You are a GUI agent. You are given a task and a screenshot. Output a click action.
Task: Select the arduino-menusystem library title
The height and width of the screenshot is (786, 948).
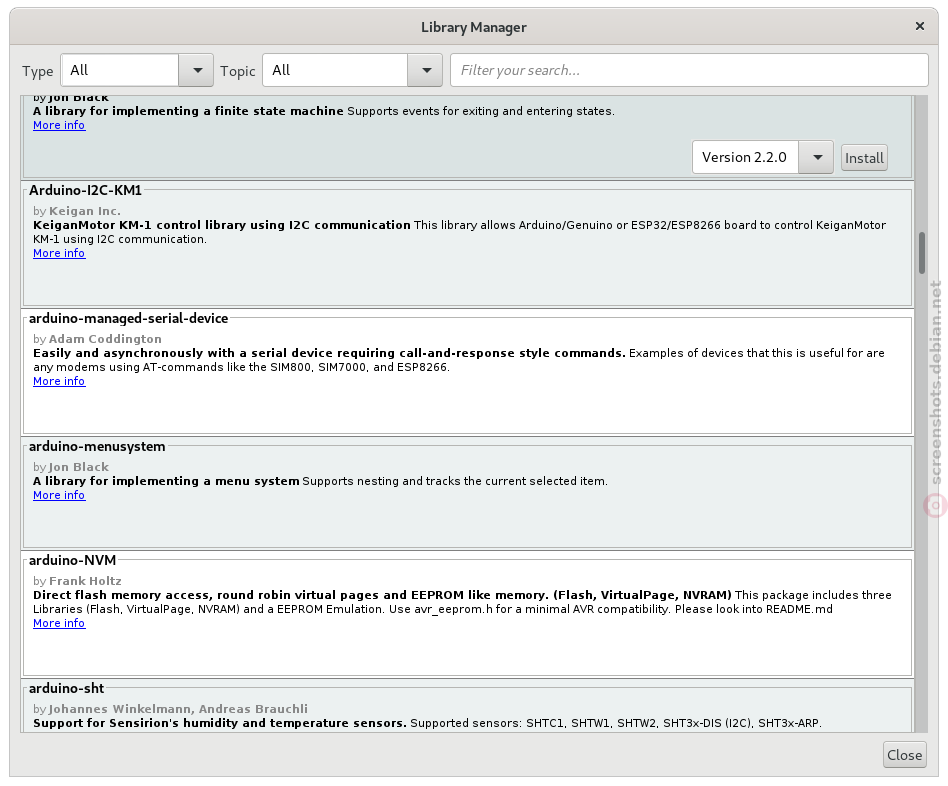click(97, 447)
